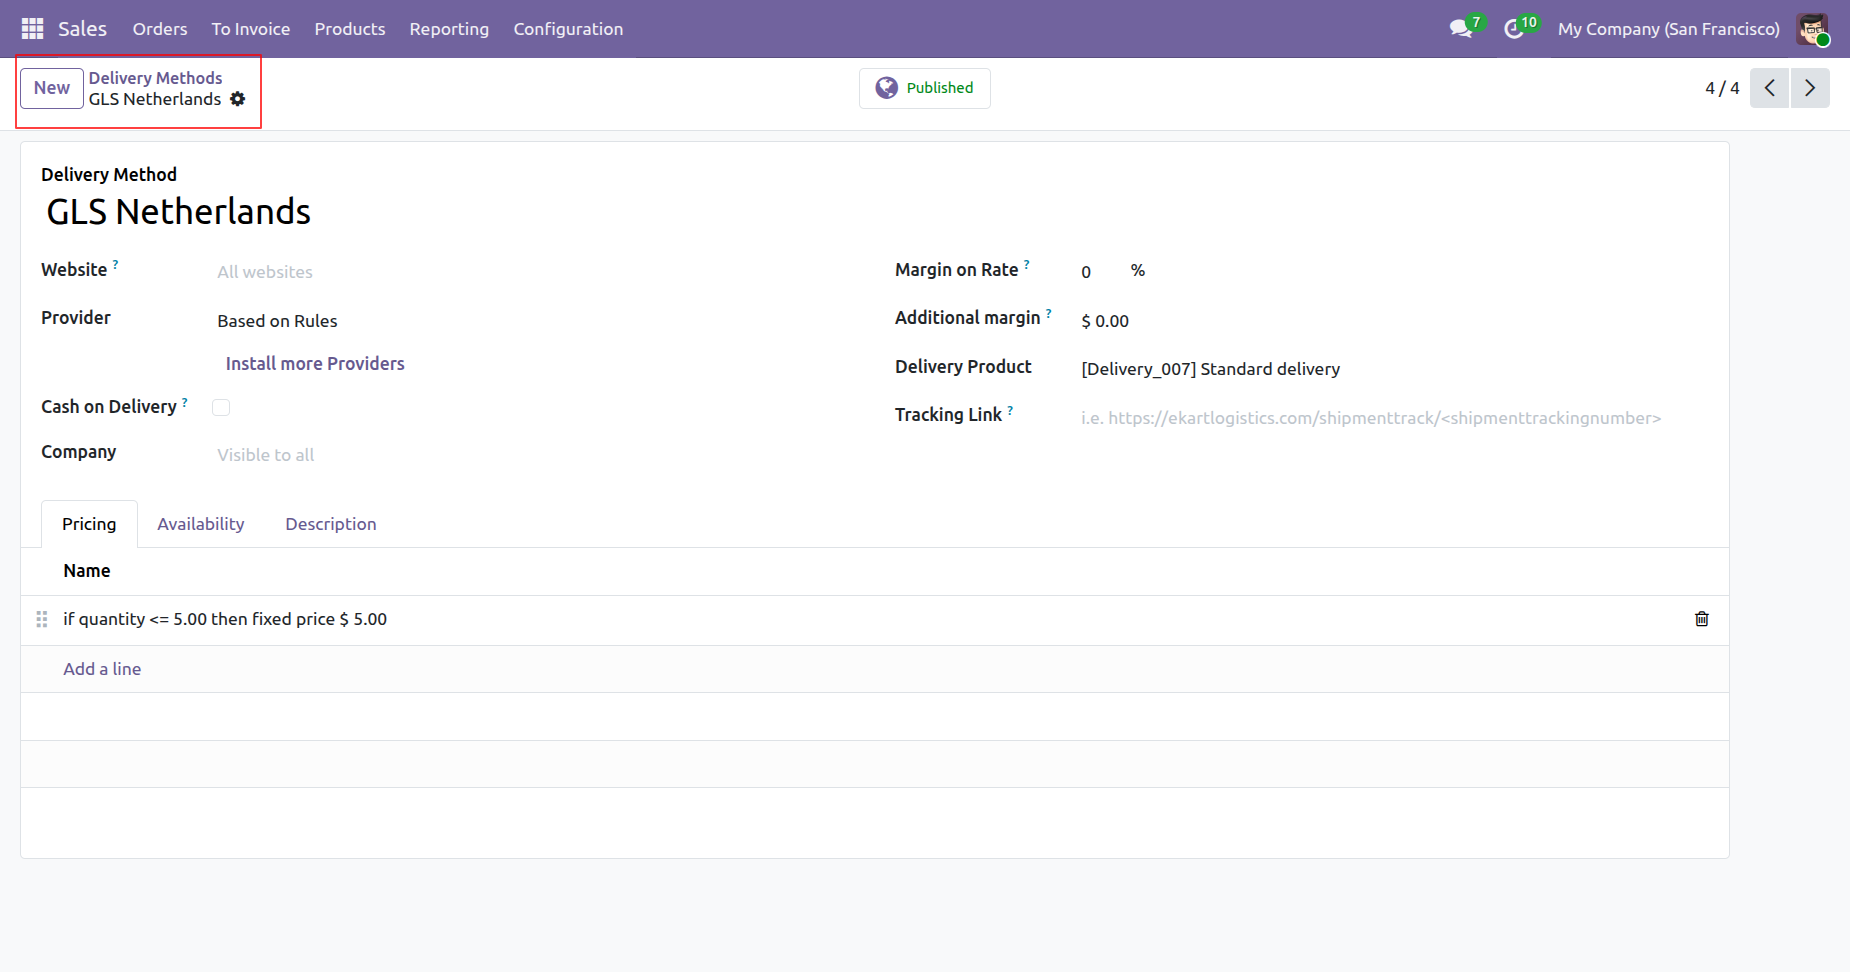
Task: Open the Website selection field
Action: pyautogui.click(x=400, y=272)
